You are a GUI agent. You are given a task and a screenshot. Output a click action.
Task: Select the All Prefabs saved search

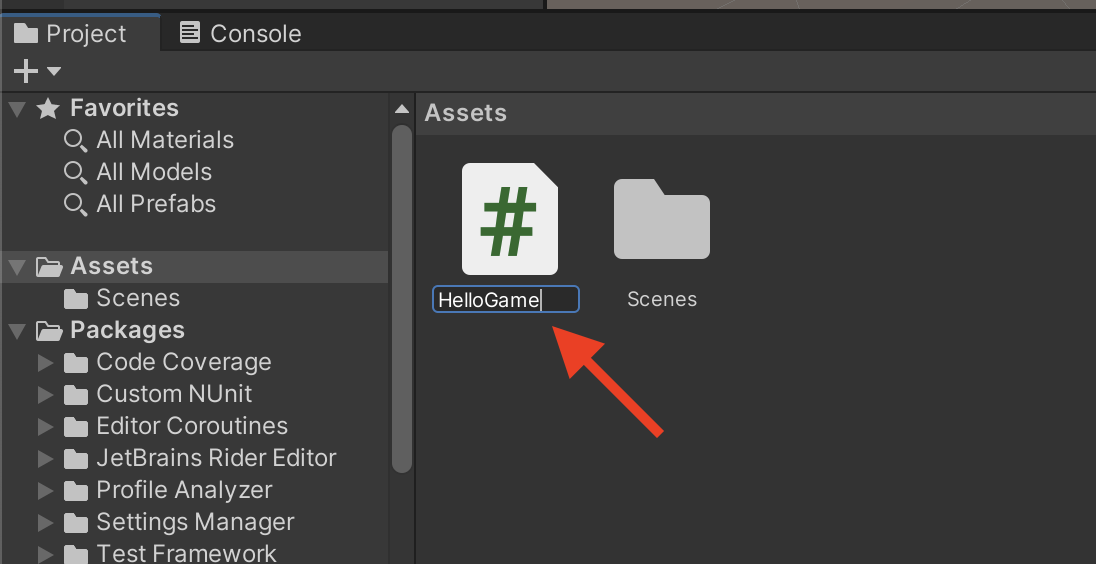156,204
